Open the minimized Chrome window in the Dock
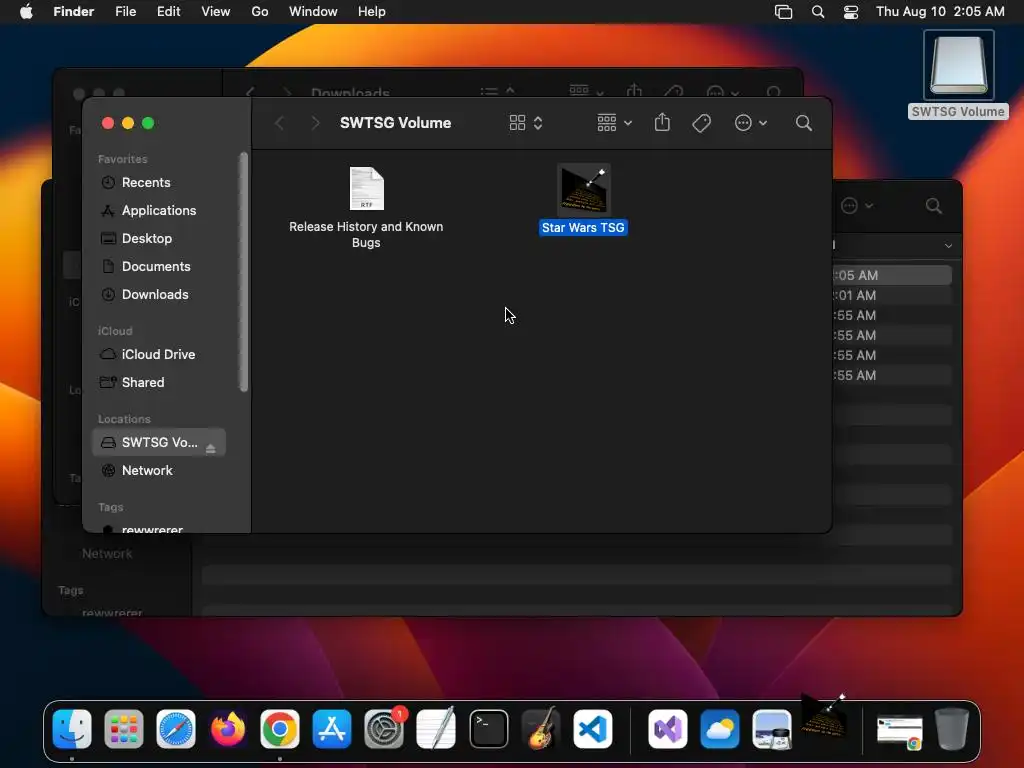The height and width of the screenshot is (768, 1024). [x=900, y=732]
